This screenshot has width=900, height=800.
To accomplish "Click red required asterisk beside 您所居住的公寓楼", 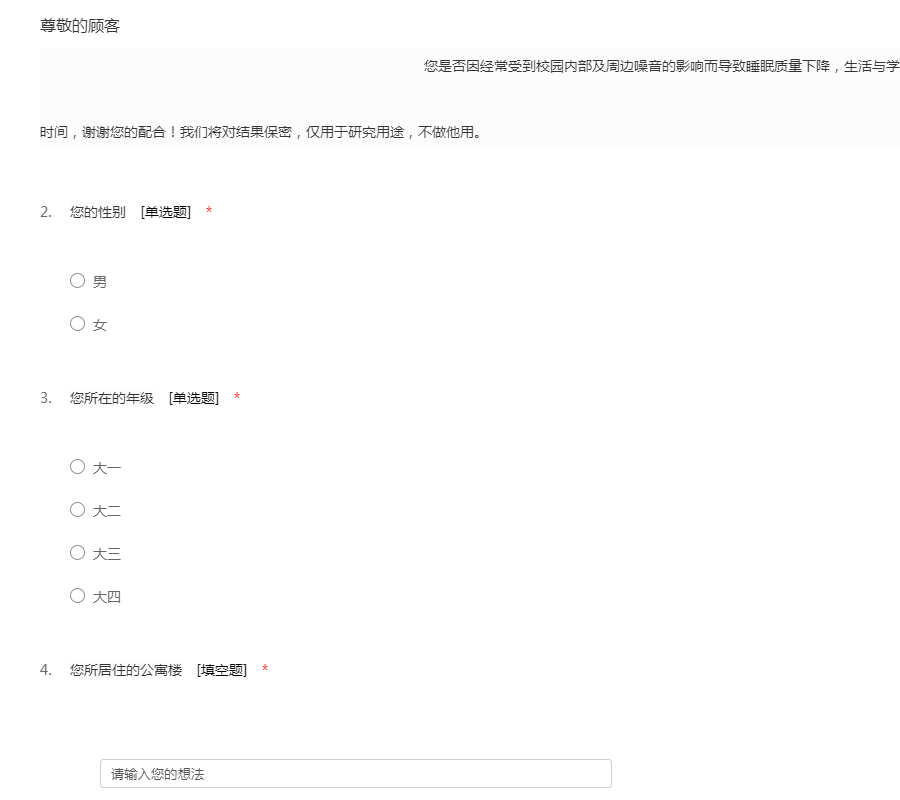I will 265,670.
